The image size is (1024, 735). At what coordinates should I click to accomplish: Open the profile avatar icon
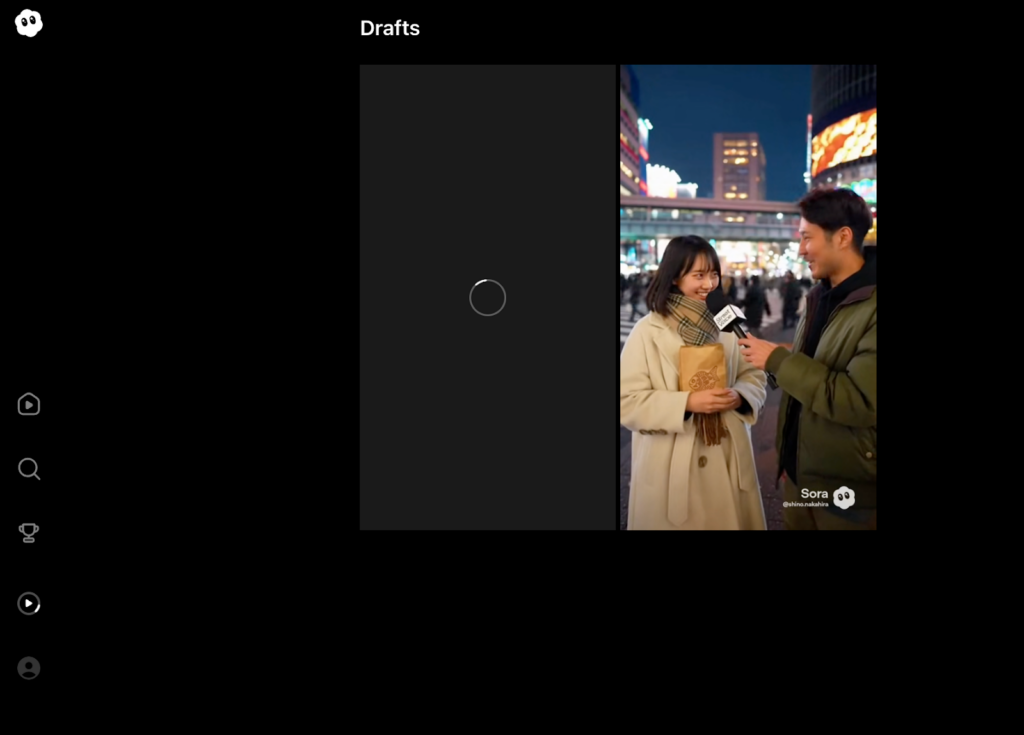pos(29,668)
